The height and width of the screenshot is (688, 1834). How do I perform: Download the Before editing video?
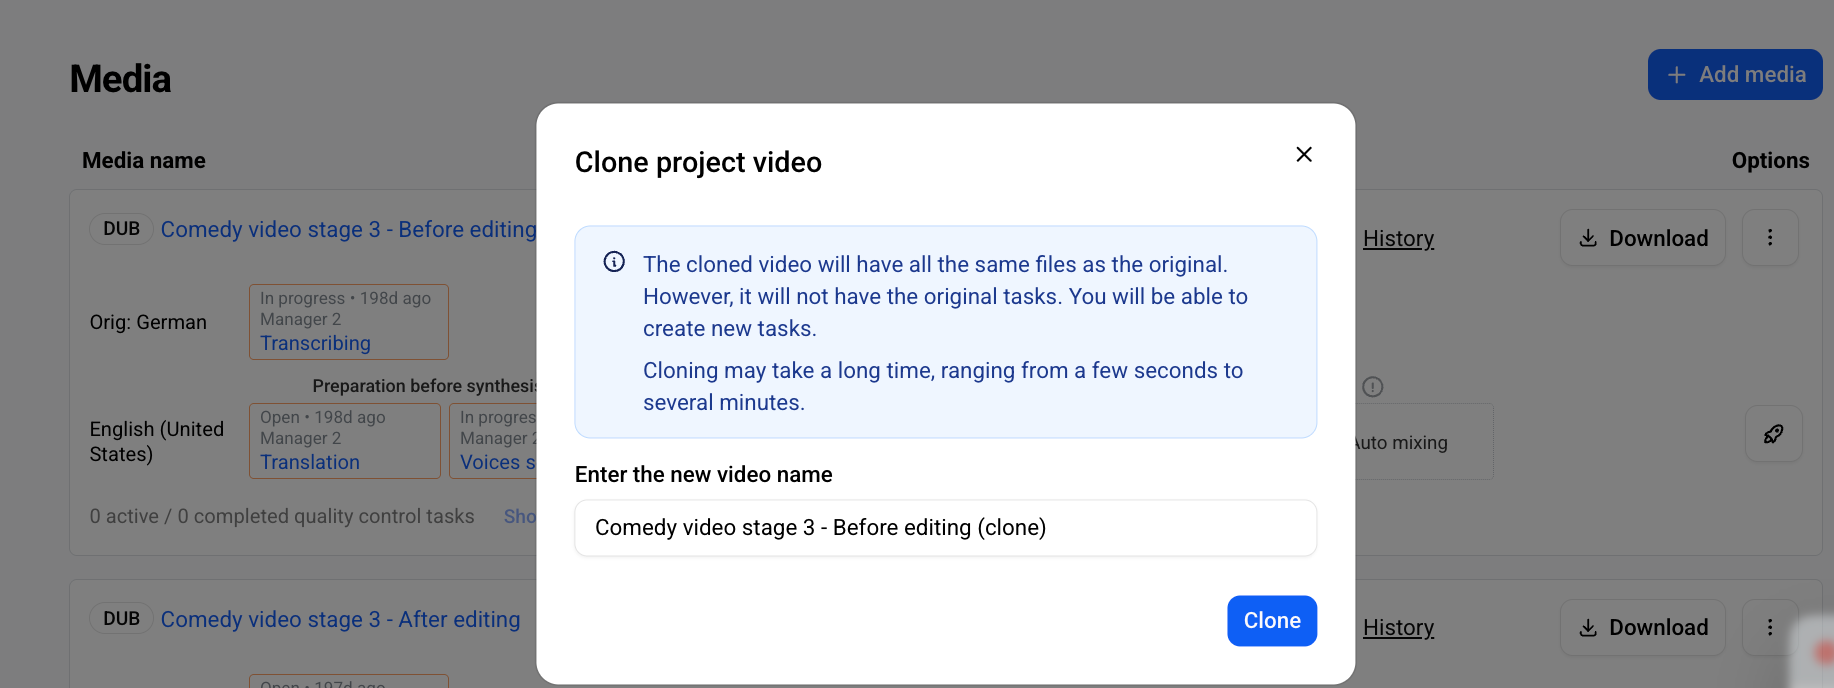[1643, 238]
